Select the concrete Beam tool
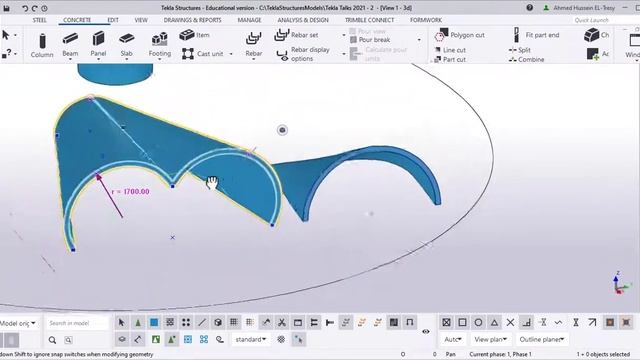Image resolution: width=640 pixels, height=360 pixels. tap(70, 46)
